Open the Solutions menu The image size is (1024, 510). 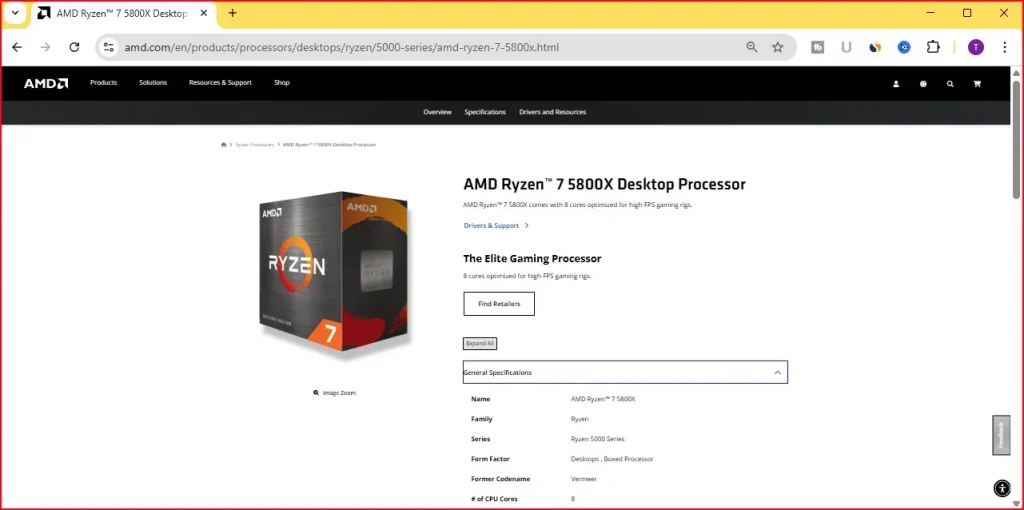[x=153, y=83]
